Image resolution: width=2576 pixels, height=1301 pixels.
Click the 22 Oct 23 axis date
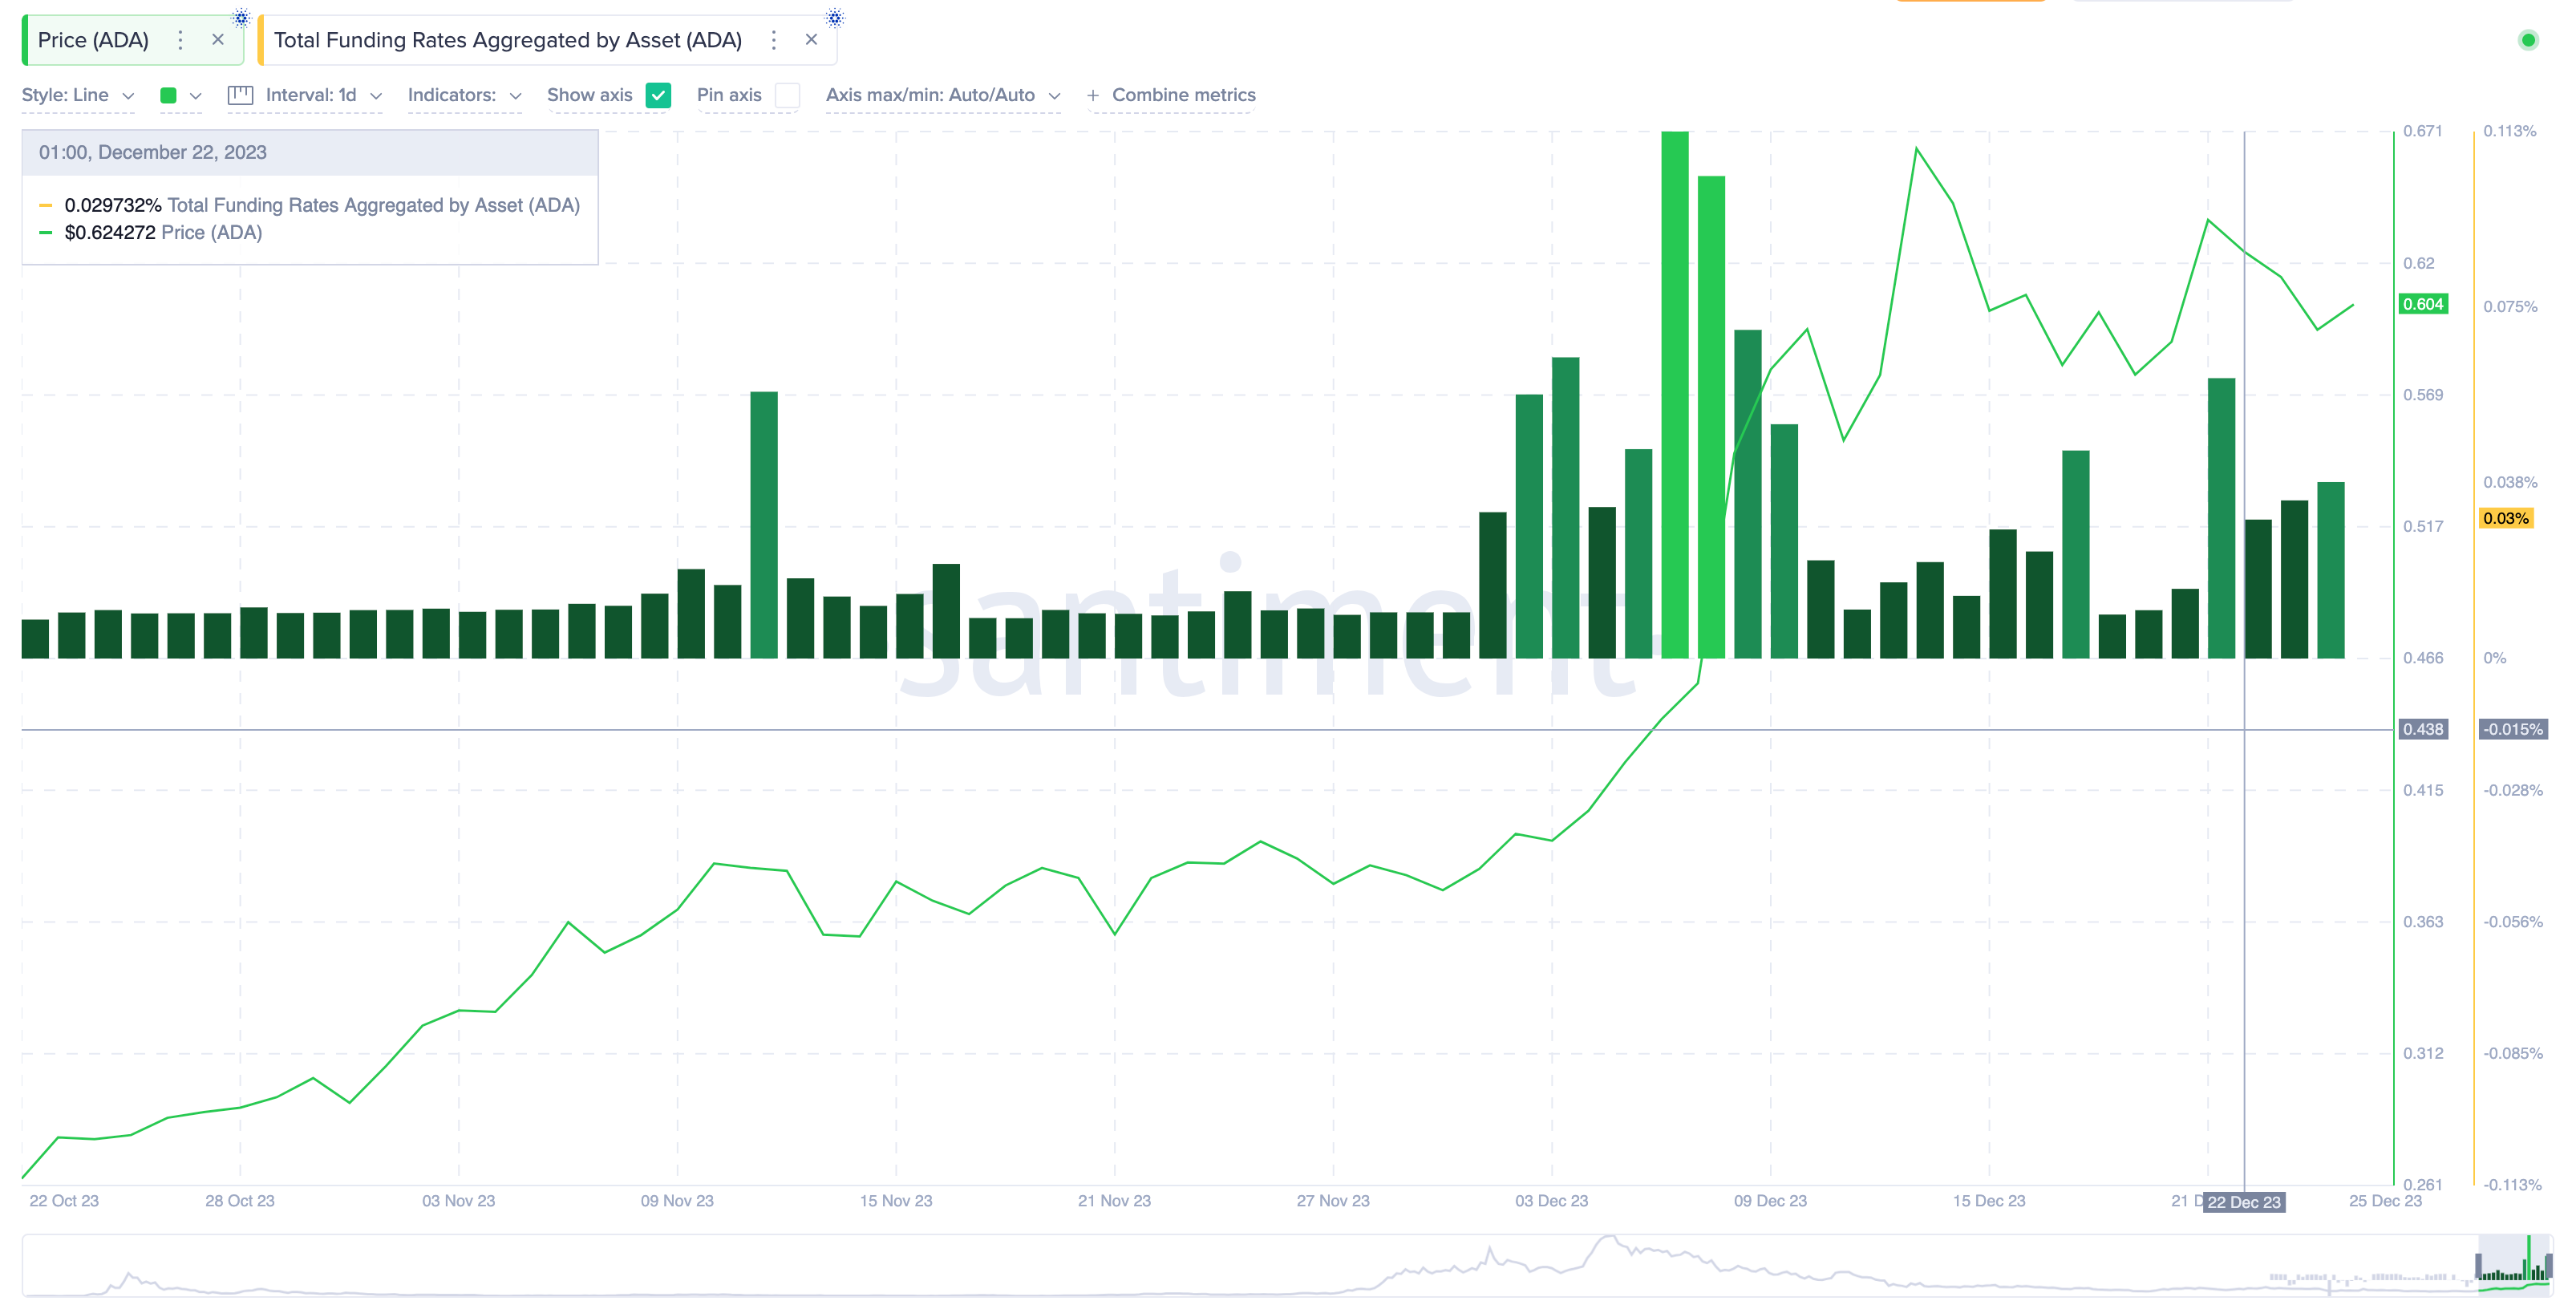(x=64, y=1201)
